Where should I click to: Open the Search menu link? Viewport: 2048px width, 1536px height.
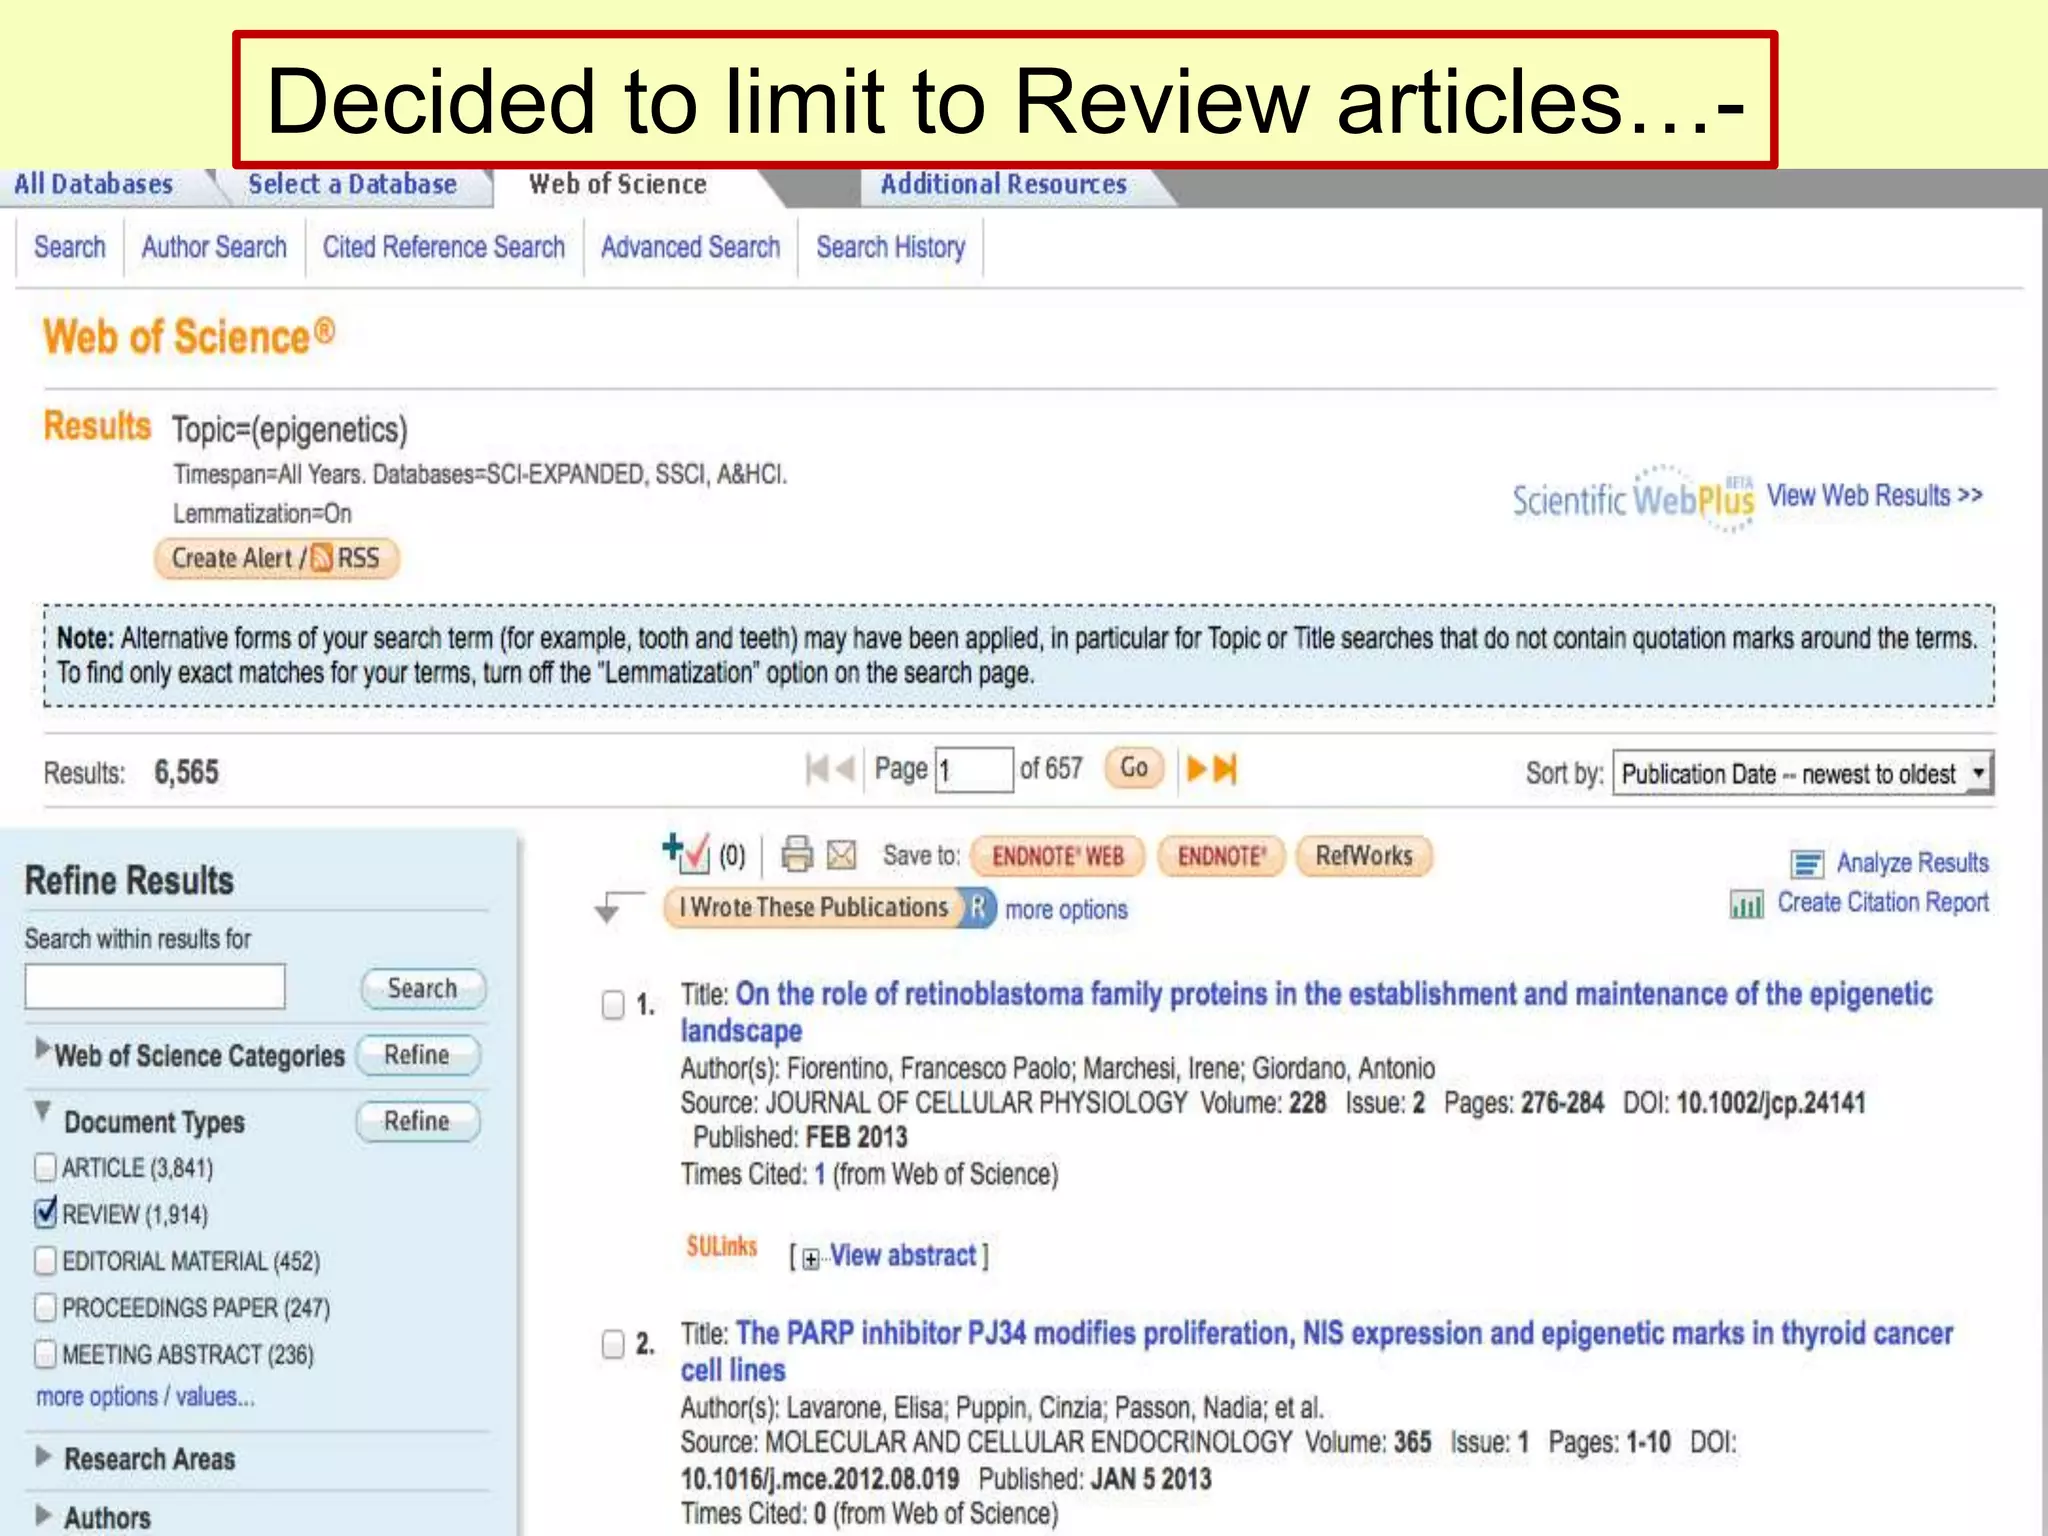[69, 247]
